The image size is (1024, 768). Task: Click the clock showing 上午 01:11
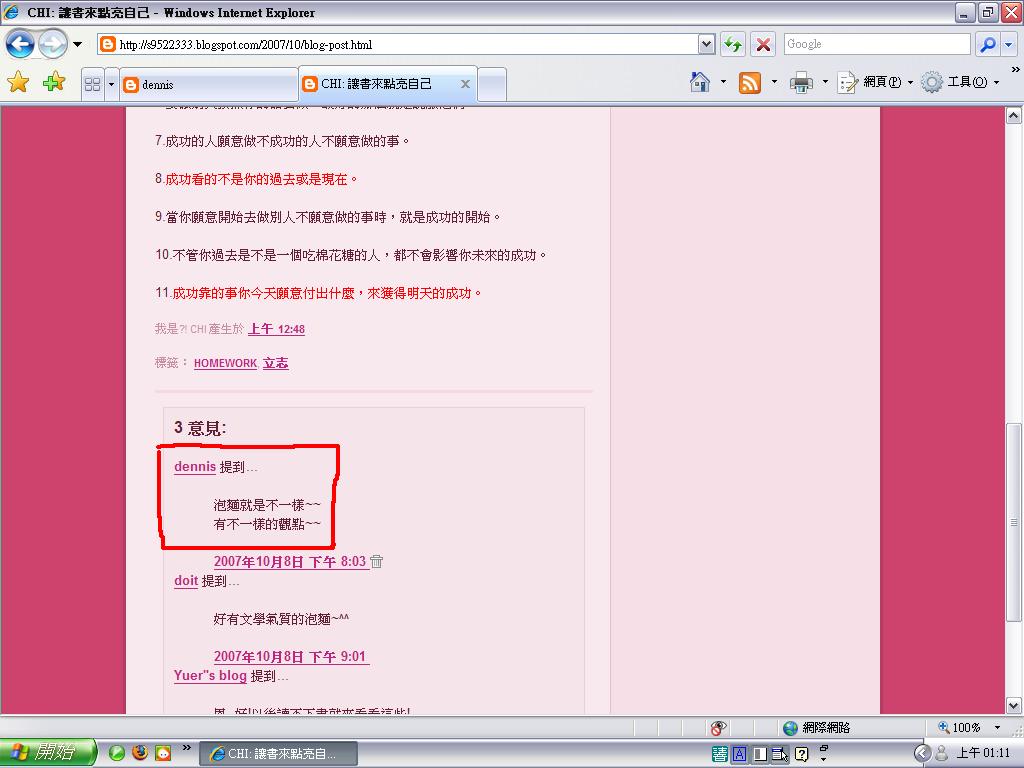(983, 753)
